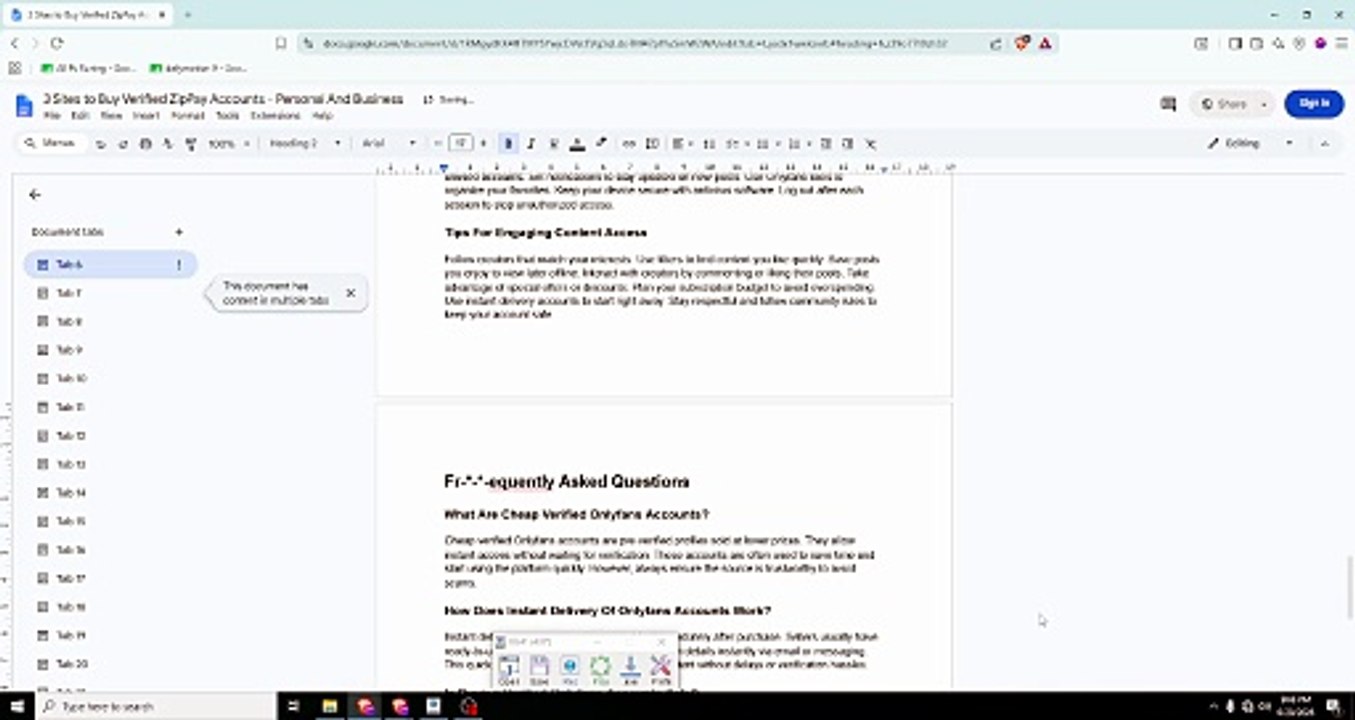
Task: Click the tools icon in floating capture toolbar
Action: point(660,668)
